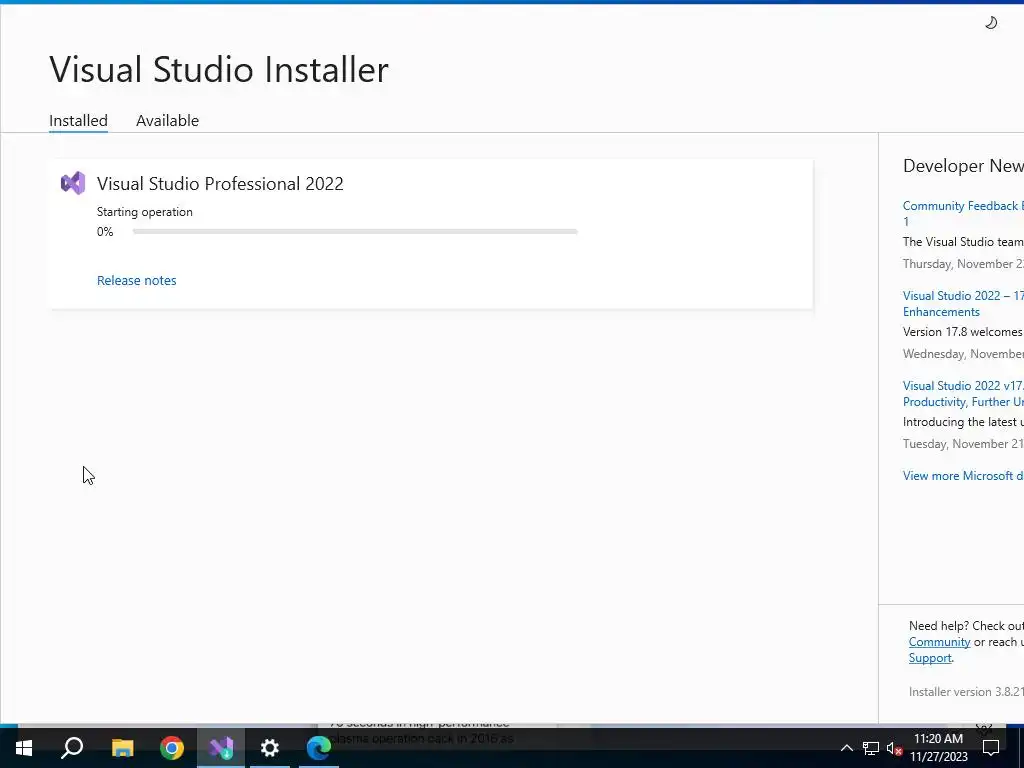Image resolution: width=1024 pixels, height=768 pixels.
Task: Open the Release notes link
Action: (x=136, y=280)
